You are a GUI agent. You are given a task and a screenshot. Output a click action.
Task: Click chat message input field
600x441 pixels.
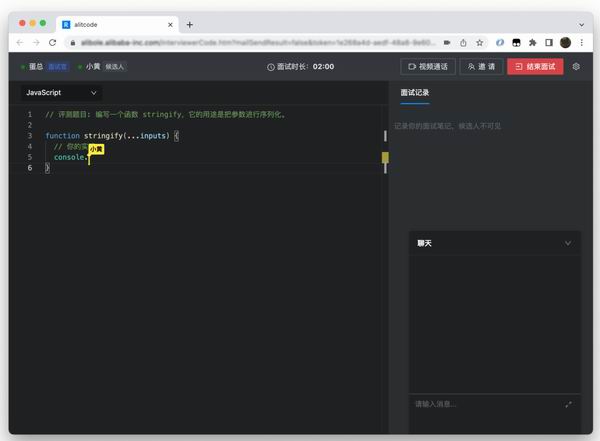[486, 404]
